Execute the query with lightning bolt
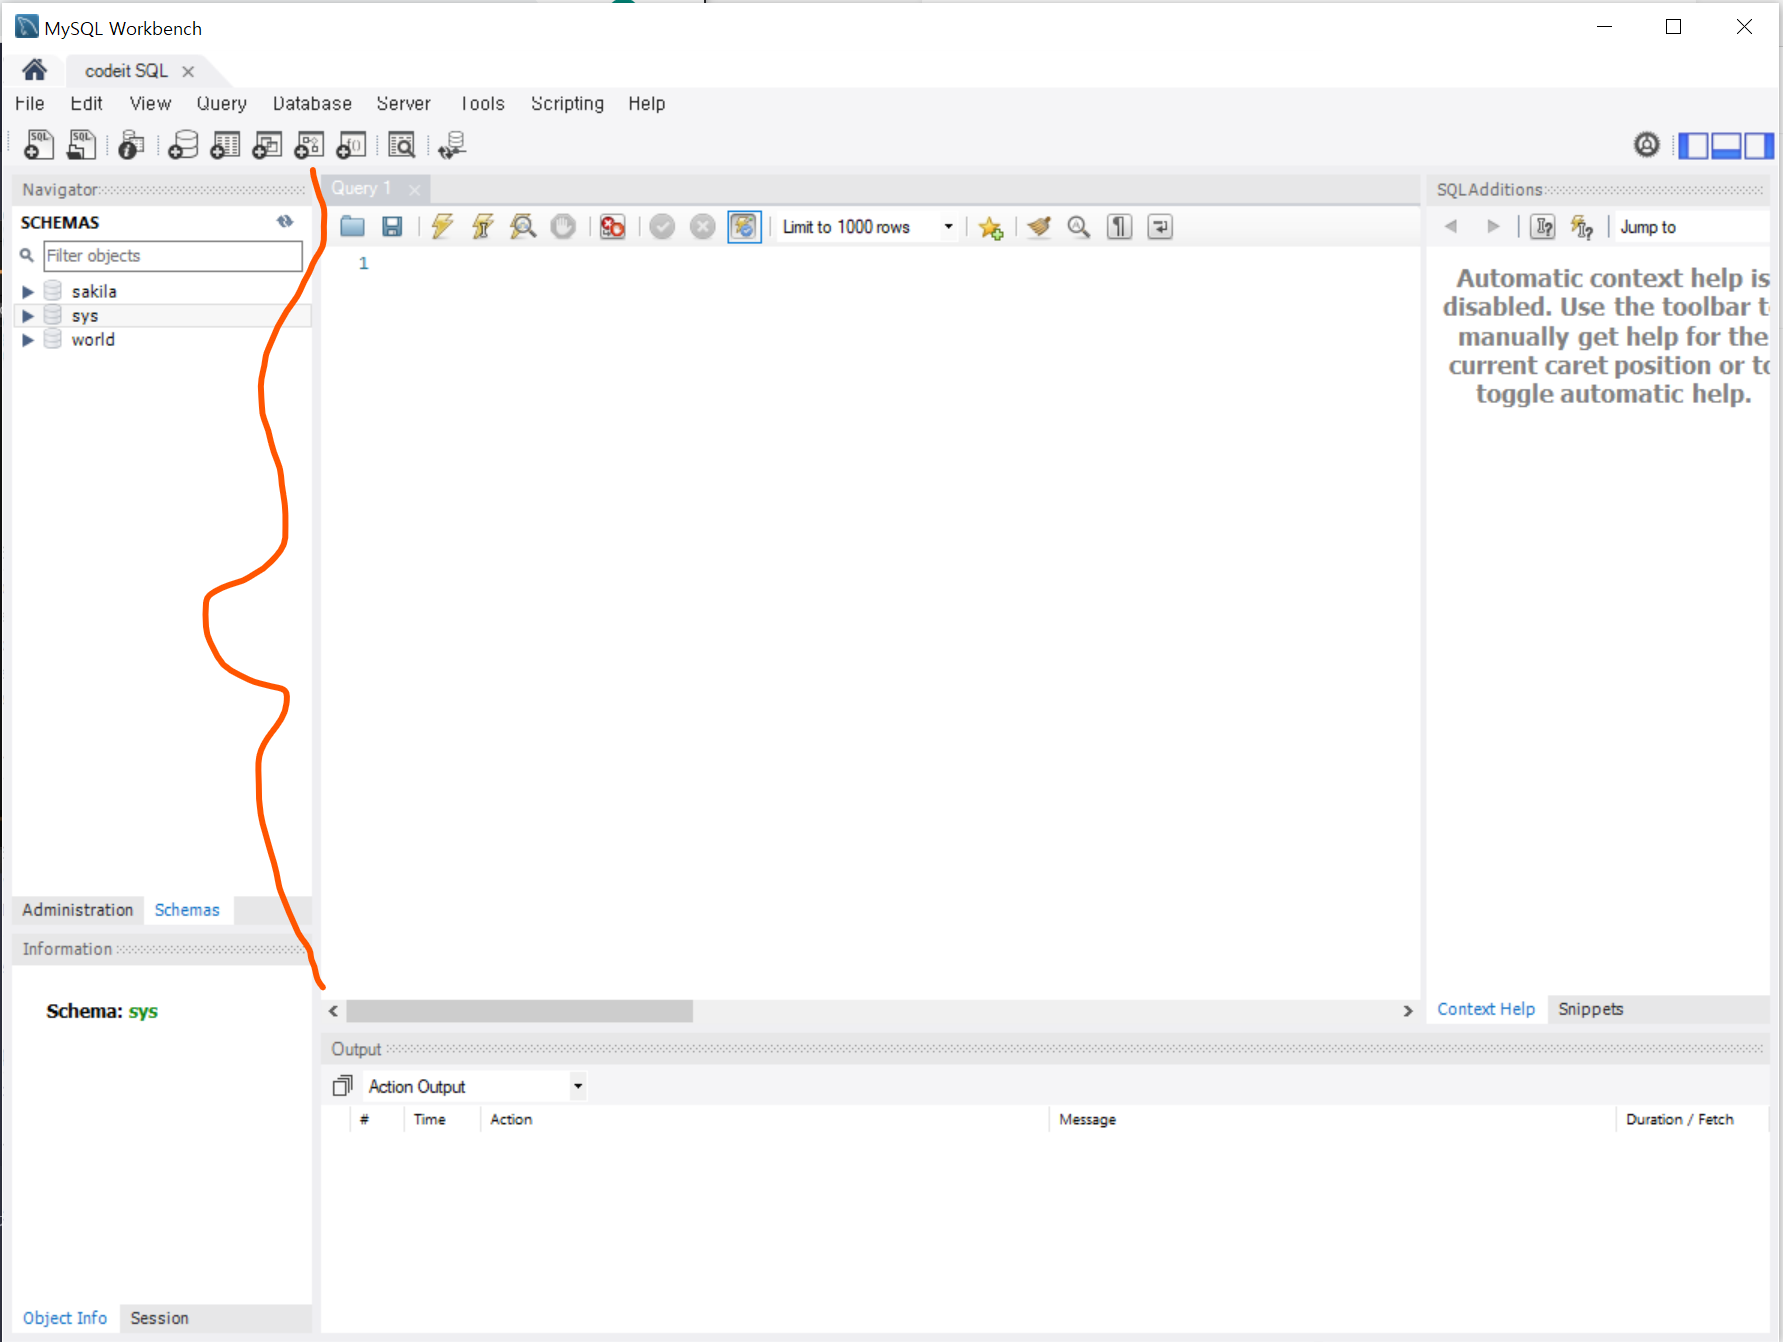 click(x=442, y=227)
